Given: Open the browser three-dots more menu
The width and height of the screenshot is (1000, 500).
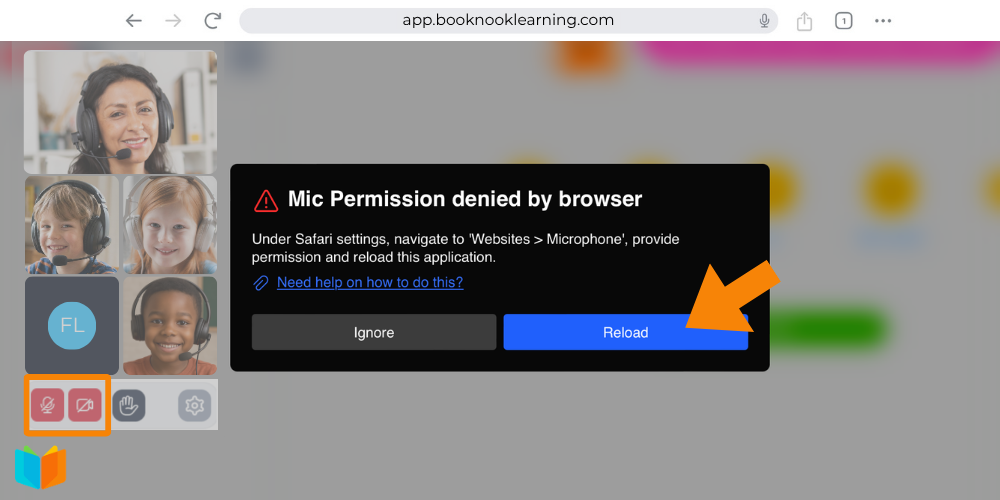Looking at the screenshot, I should tap(883, 21).
